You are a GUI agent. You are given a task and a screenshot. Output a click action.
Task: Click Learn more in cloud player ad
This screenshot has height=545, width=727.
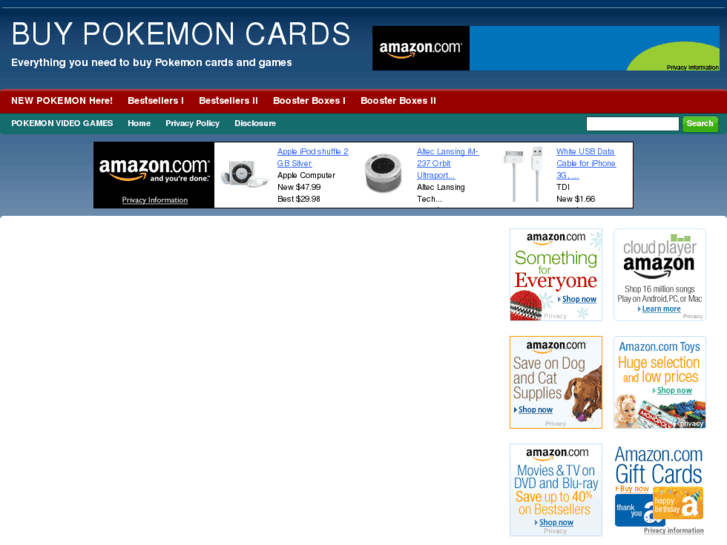point(661,309)
